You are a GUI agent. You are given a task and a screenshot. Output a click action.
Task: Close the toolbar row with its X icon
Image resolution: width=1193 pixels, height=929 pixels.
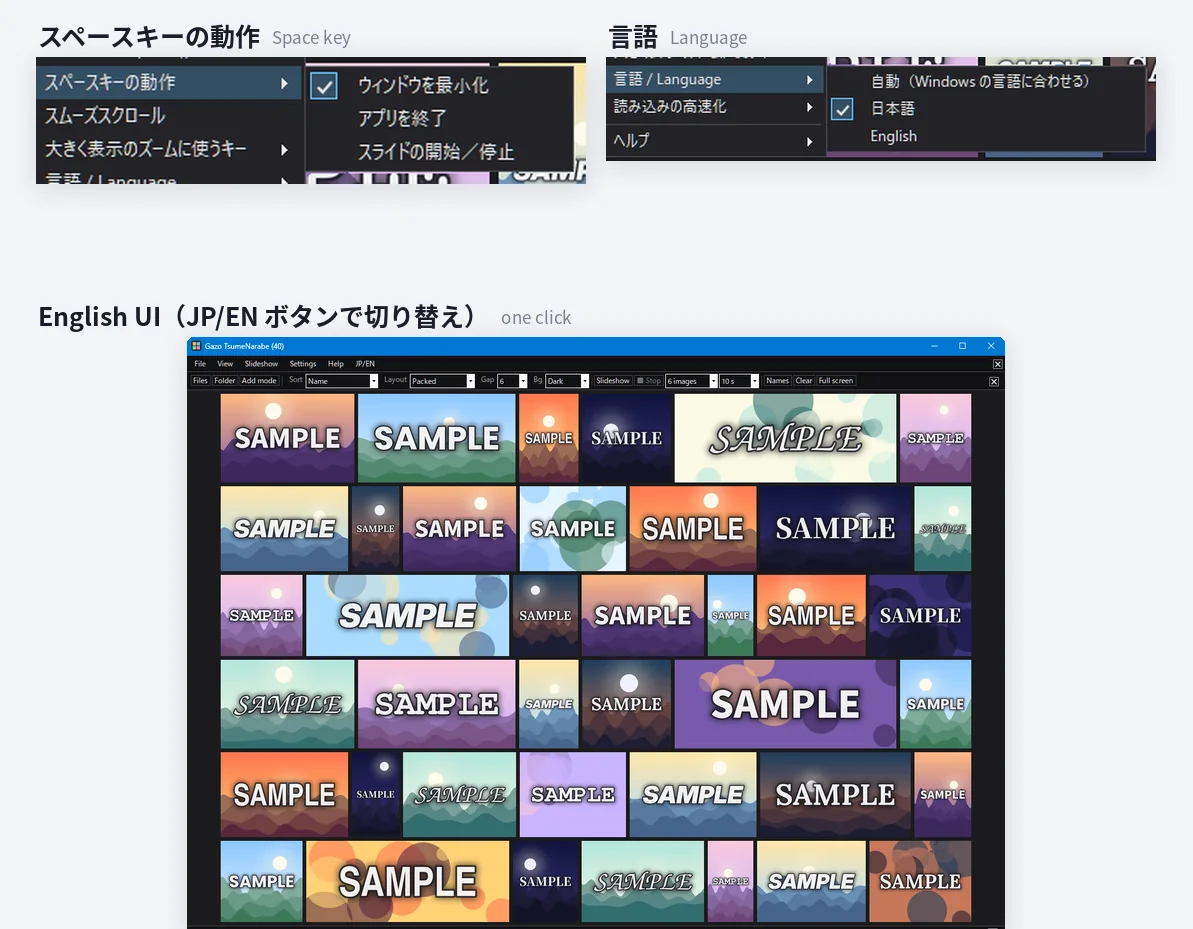(994, 381)
